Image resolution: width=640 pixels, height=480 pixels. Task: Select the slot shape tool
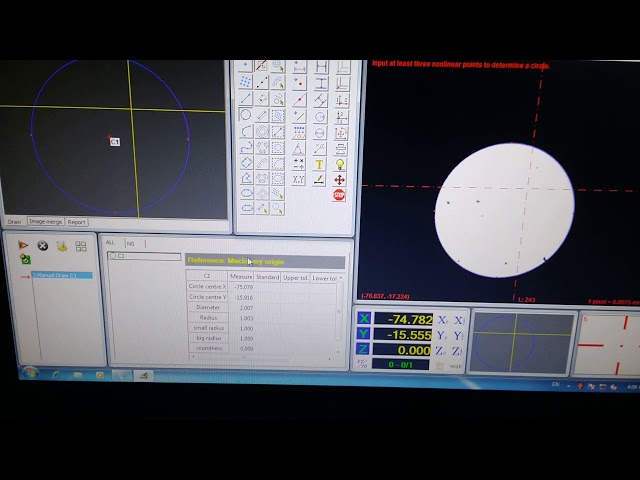(x=247, y=208)
